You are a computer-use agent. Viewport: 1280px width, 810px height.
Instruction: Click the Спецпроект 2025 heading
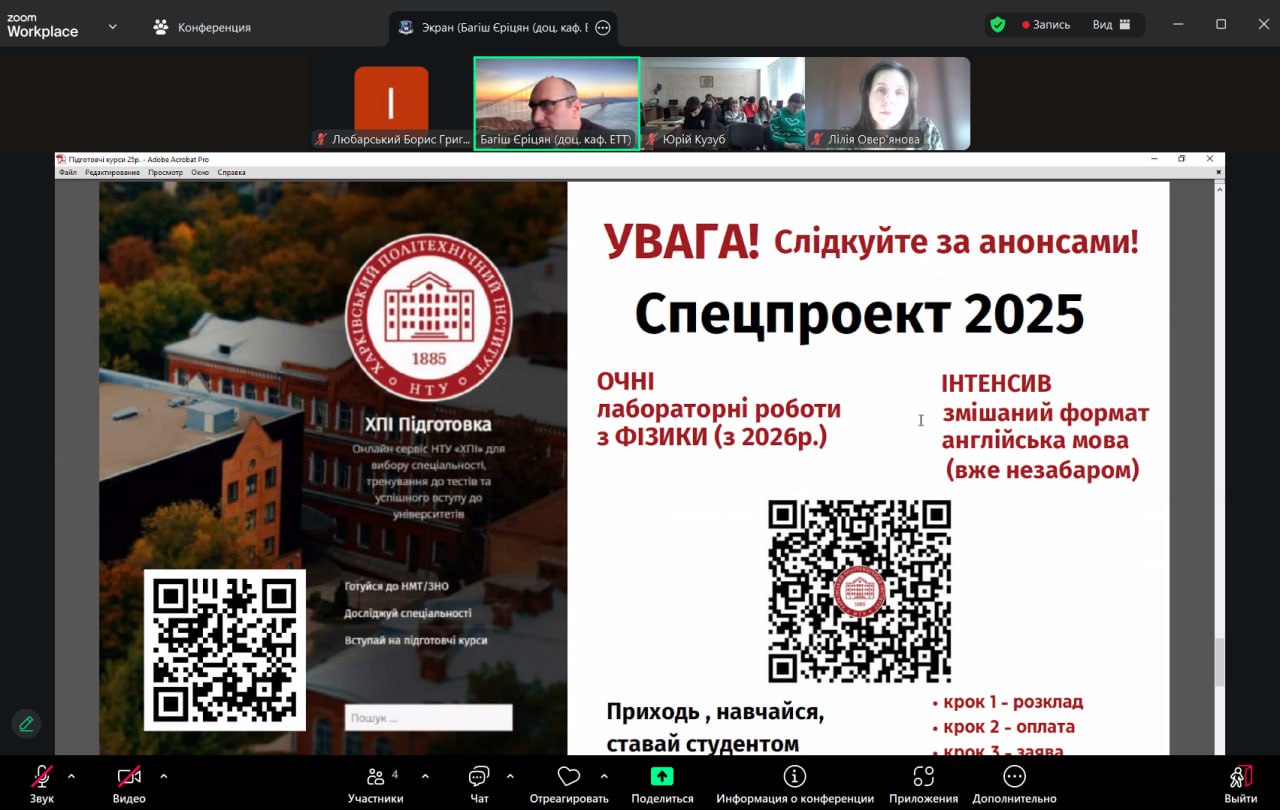click(x=859, y=314)
